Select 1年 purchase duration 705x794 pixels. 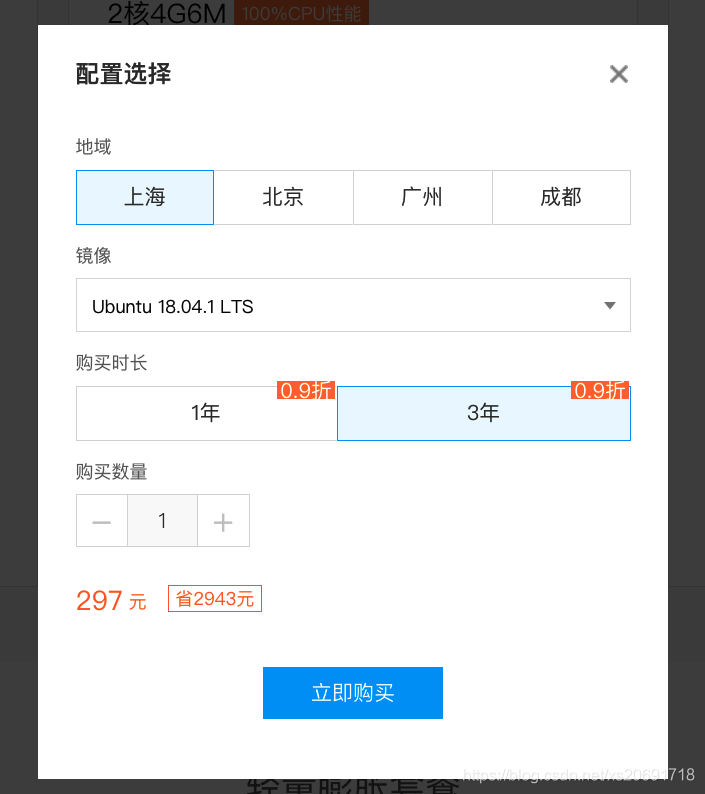[206, 413]
